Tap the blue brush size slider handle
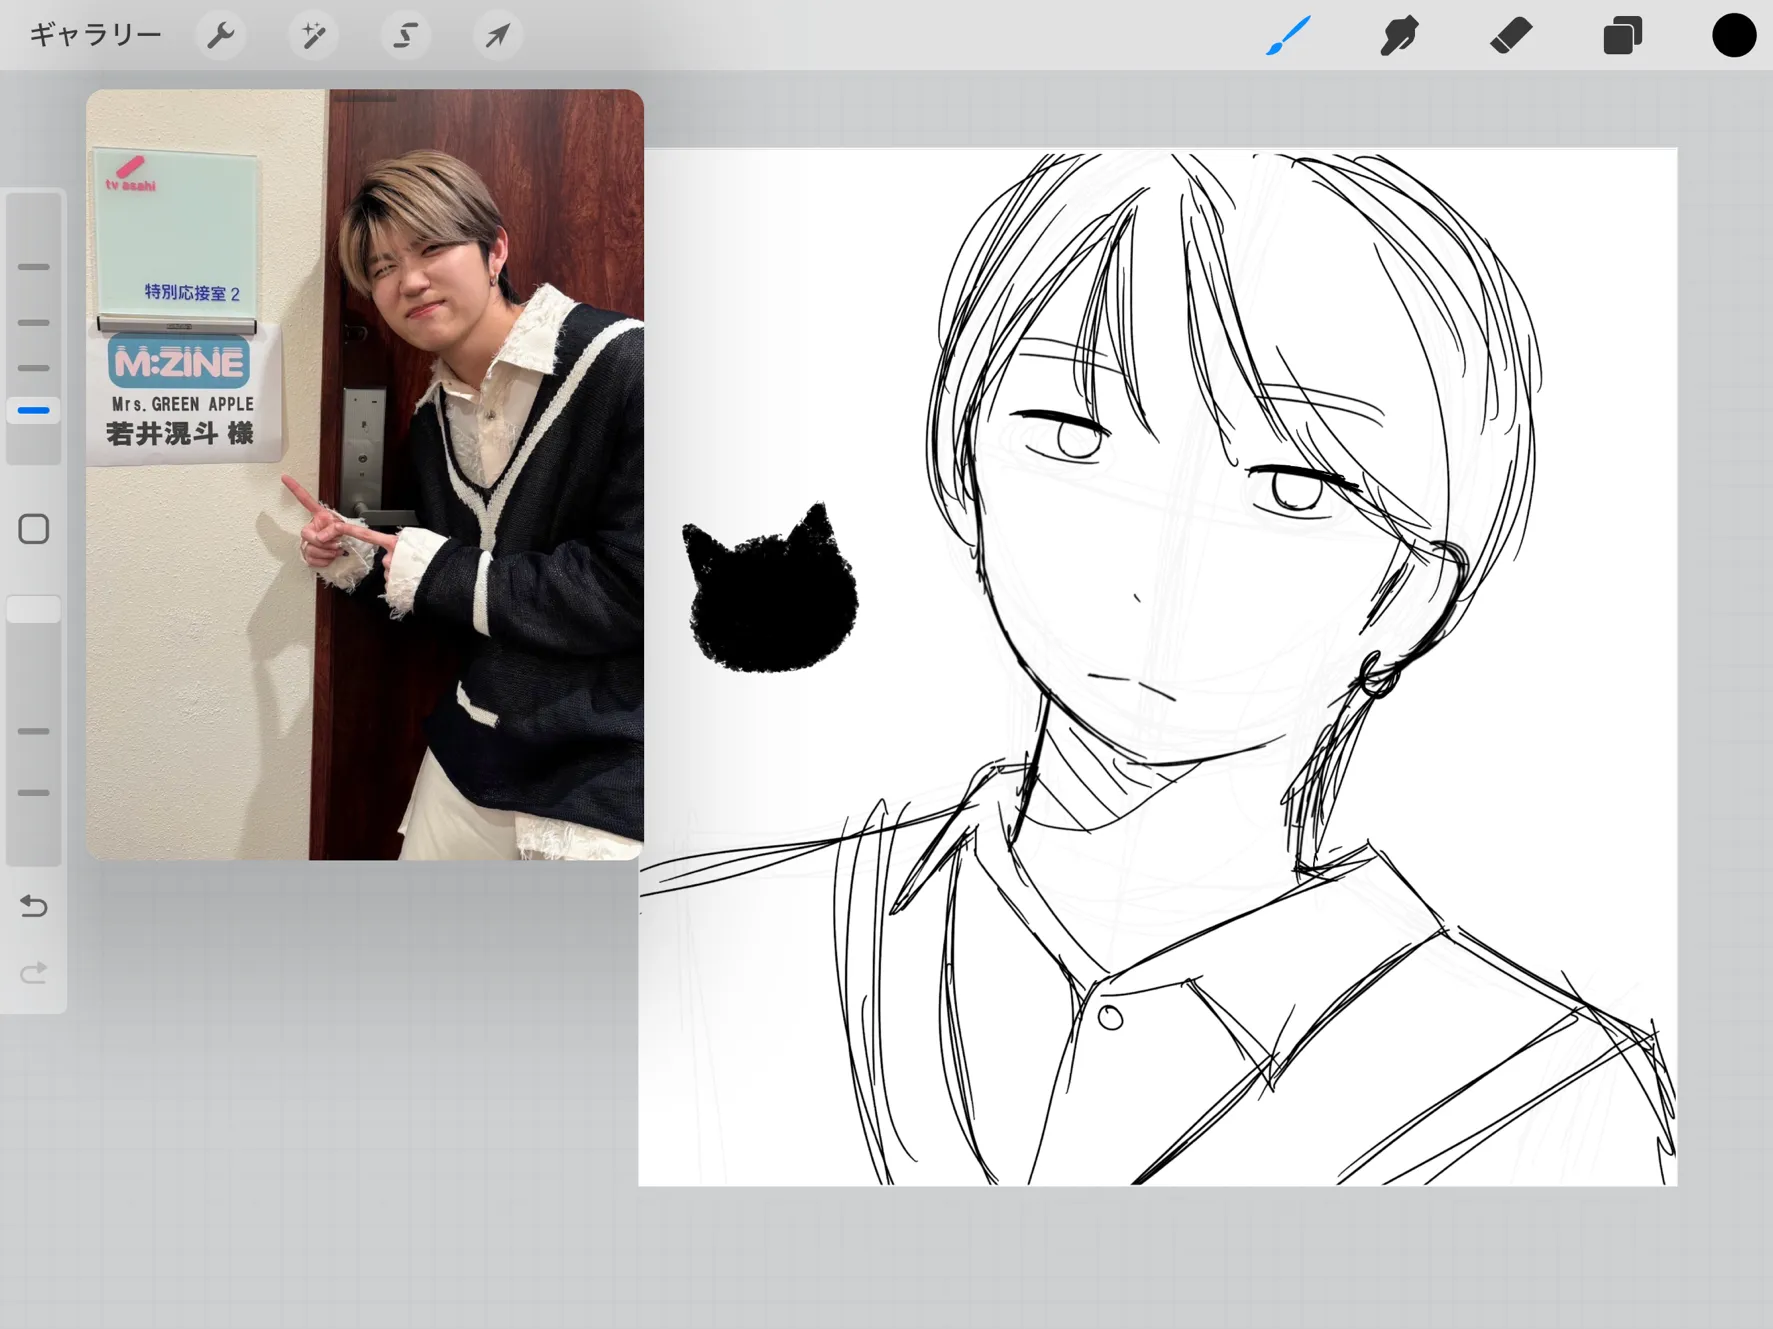1773x1329 pixels. pos(34,410)
